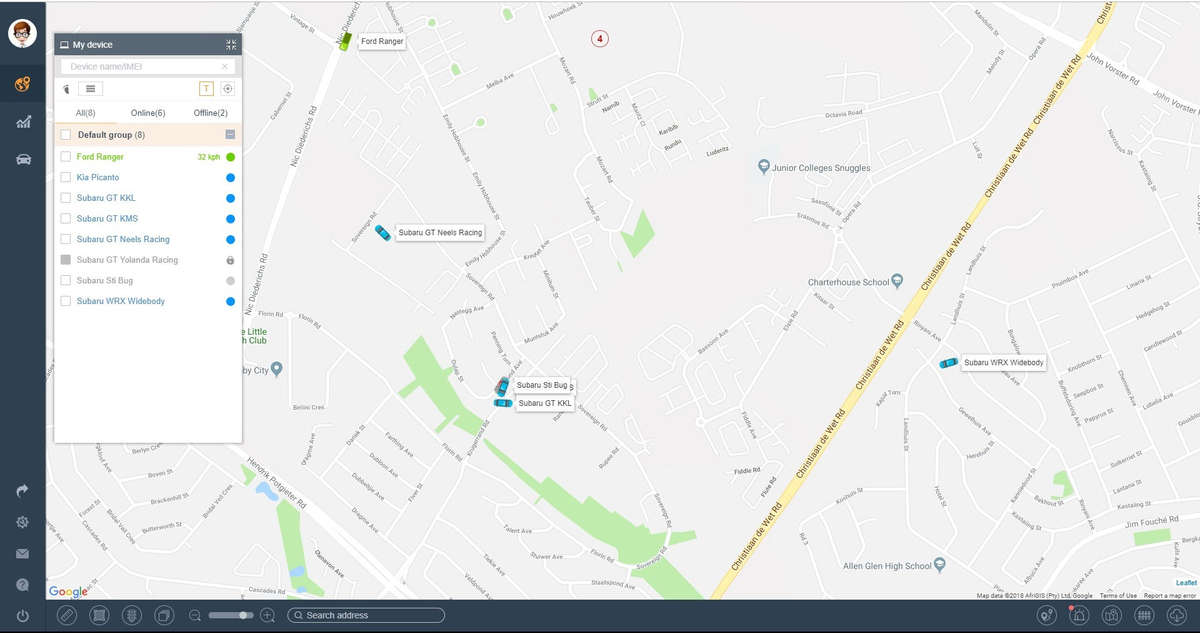Viewport: 1200px width, 633px height.
Task: Open the geofence grid icon
Action: 1145,615
